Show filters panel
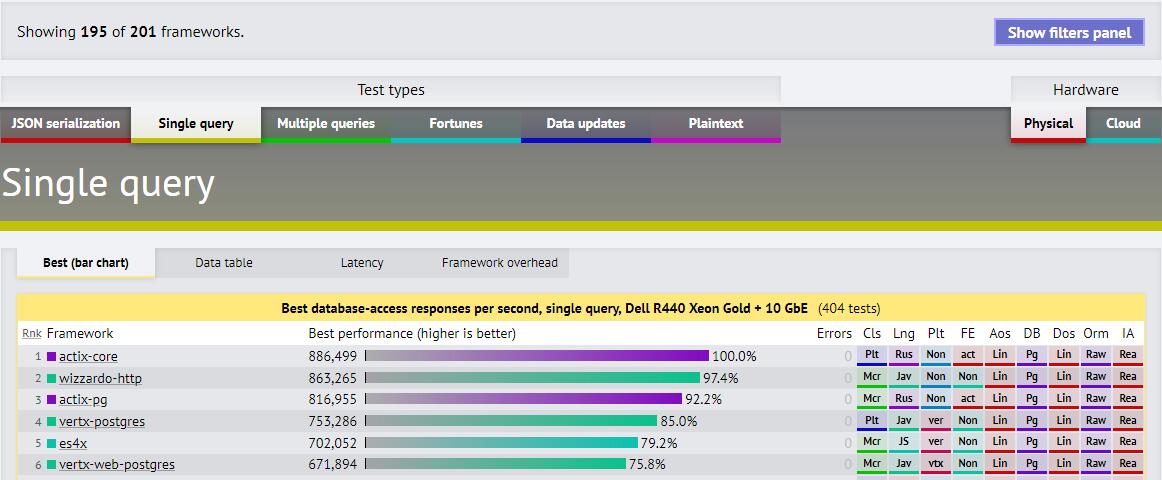1162x480 pixels. (x=1069, y=33)
